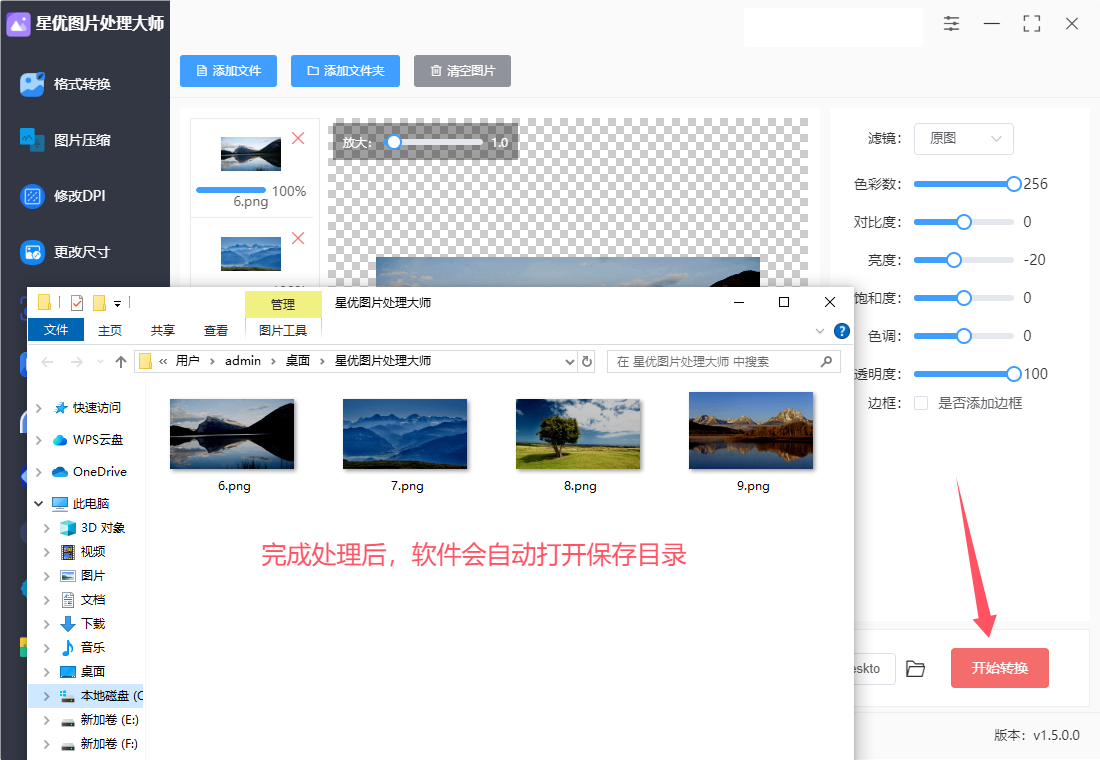Click the 添加文件夹 button
Viewport: 1100px width, 760px height.
pyautogui.click(x=345, y=71)
